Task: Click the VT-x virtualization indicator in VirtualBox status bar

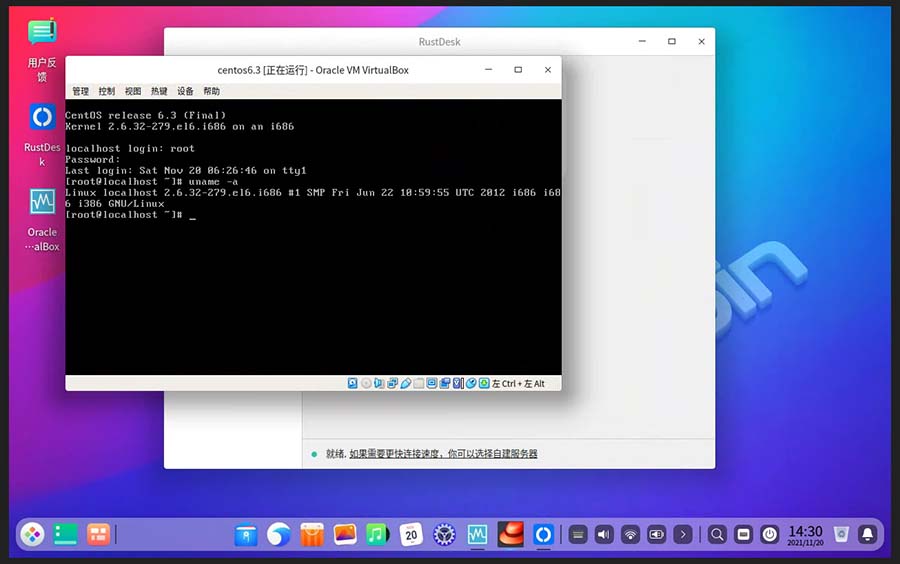Action: tap(458, 383)
